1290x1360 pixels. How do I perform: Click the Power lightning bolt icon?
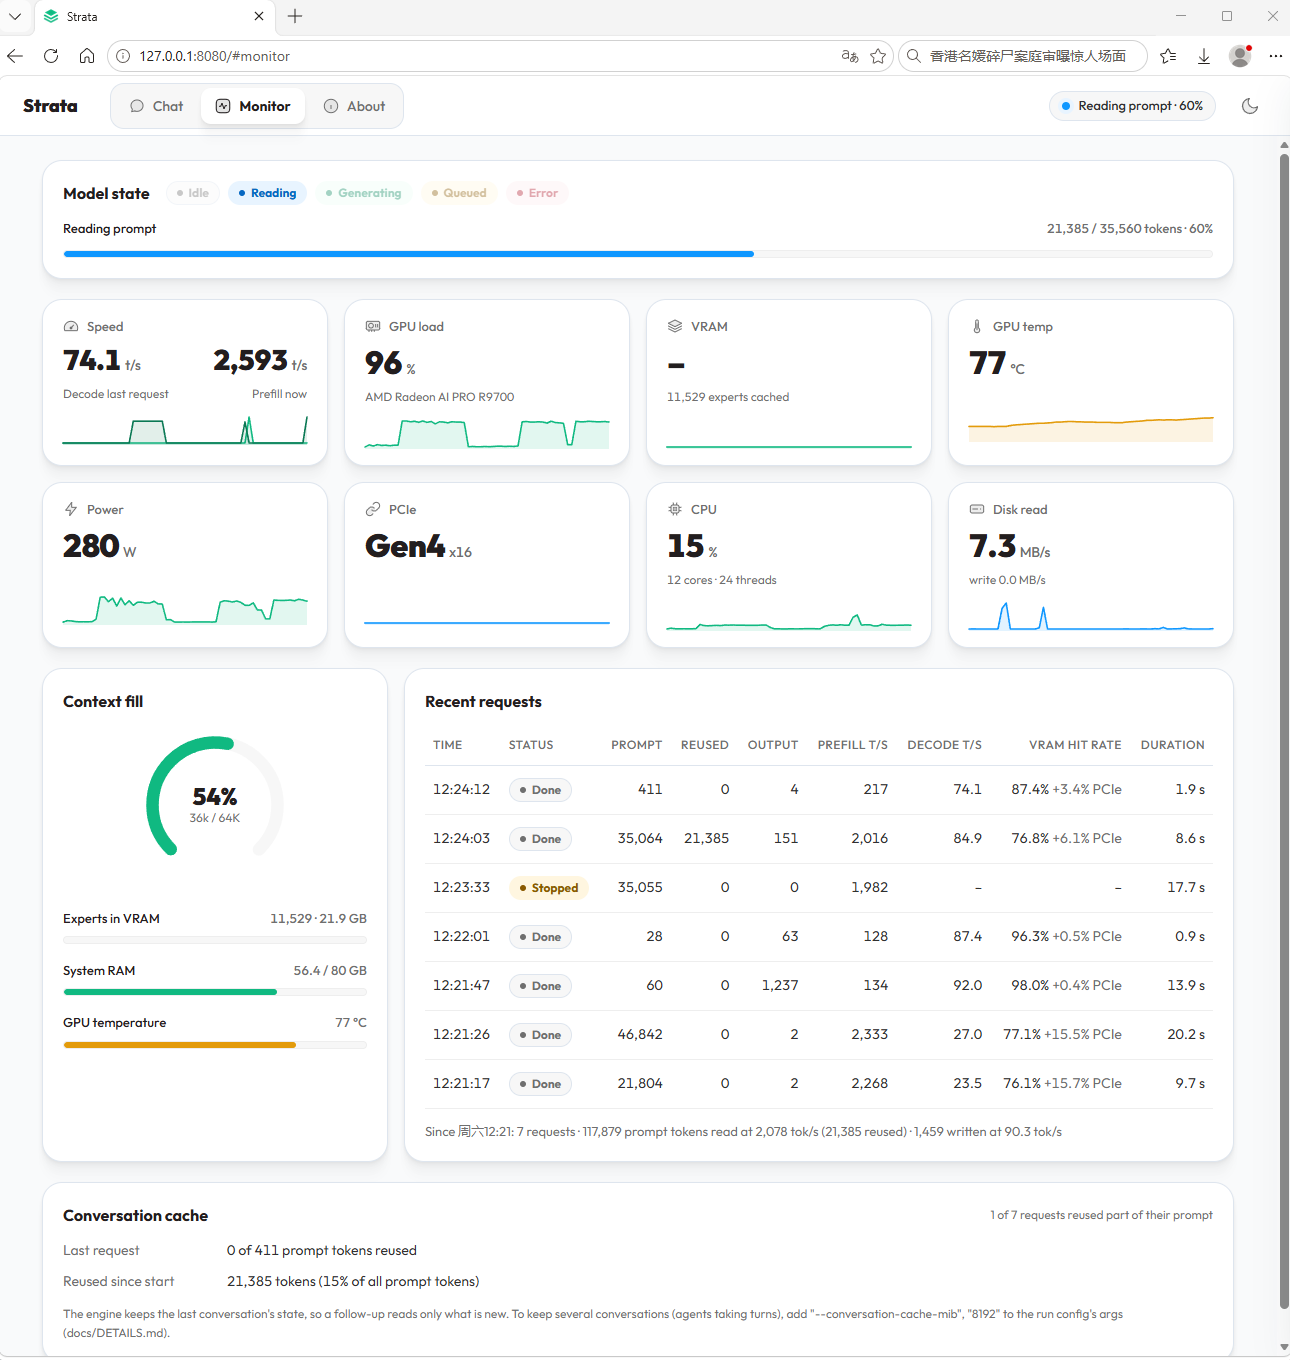(71, 510)
